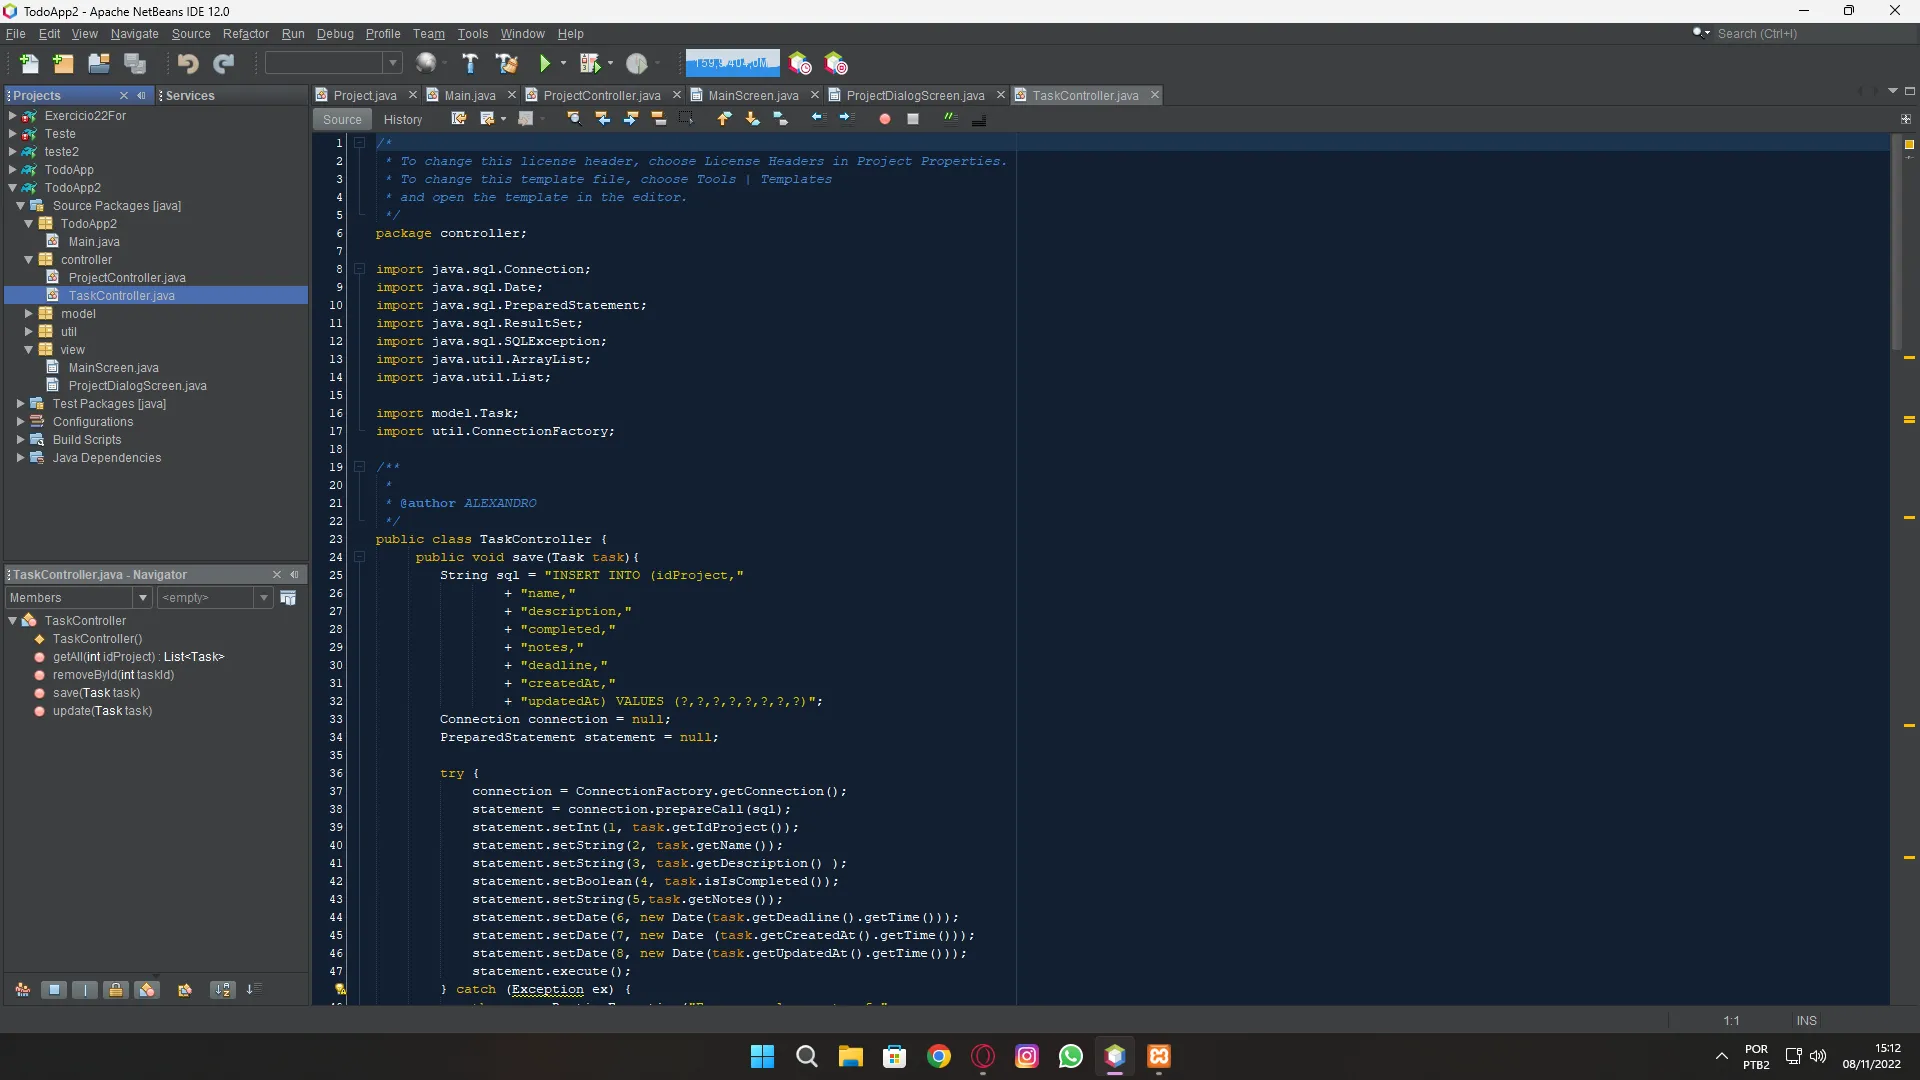Select ProjectDialogScreen.java in project tree
Viewport: 1920px width, 1080px height.
137,386
